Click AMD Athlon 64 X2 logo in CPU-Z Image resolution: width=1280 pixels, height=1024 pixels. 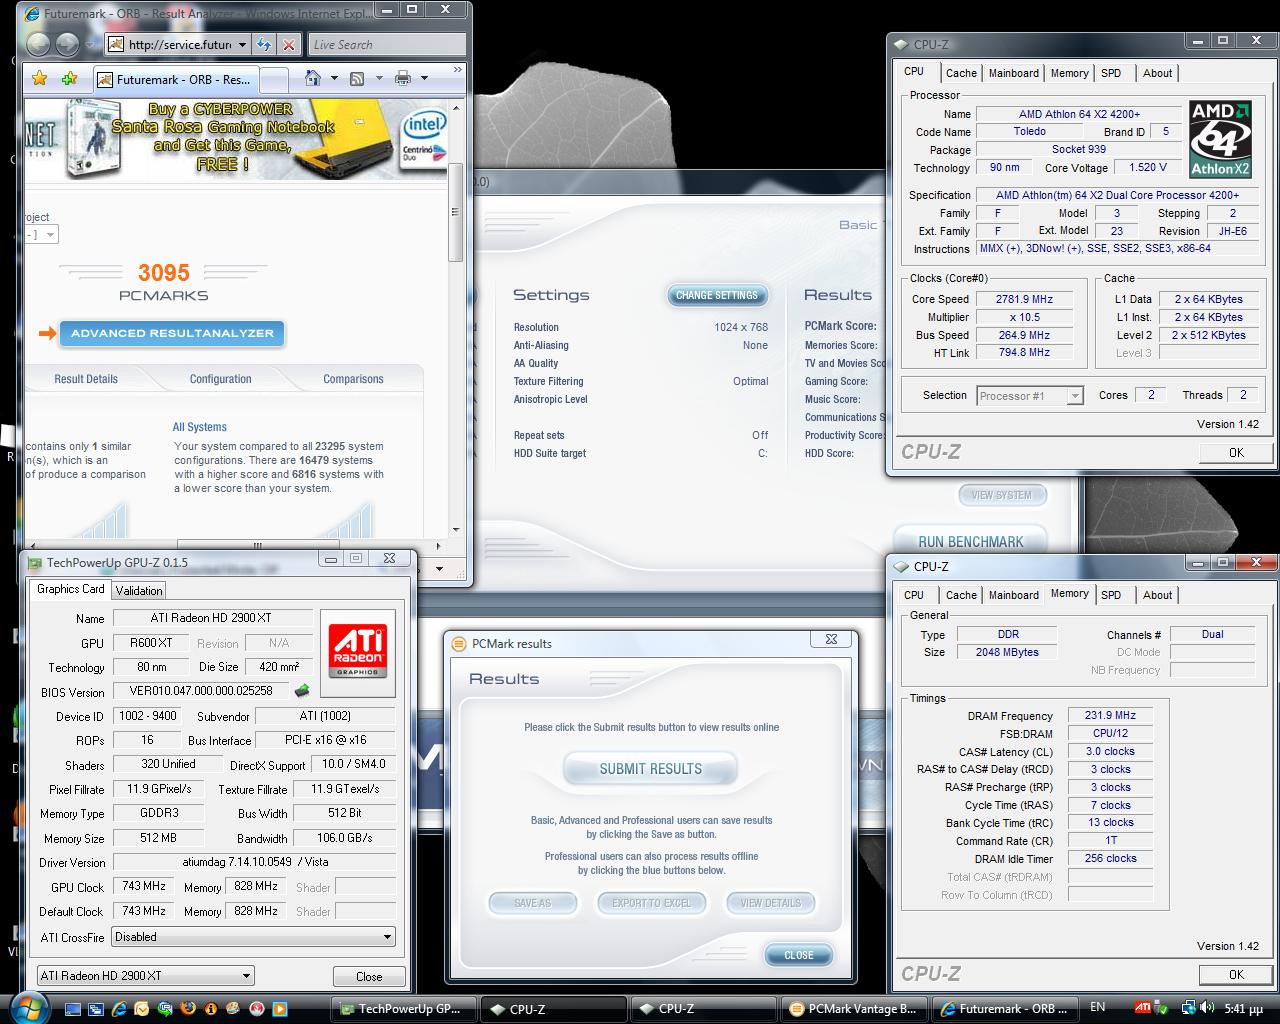coord(1221,139)
